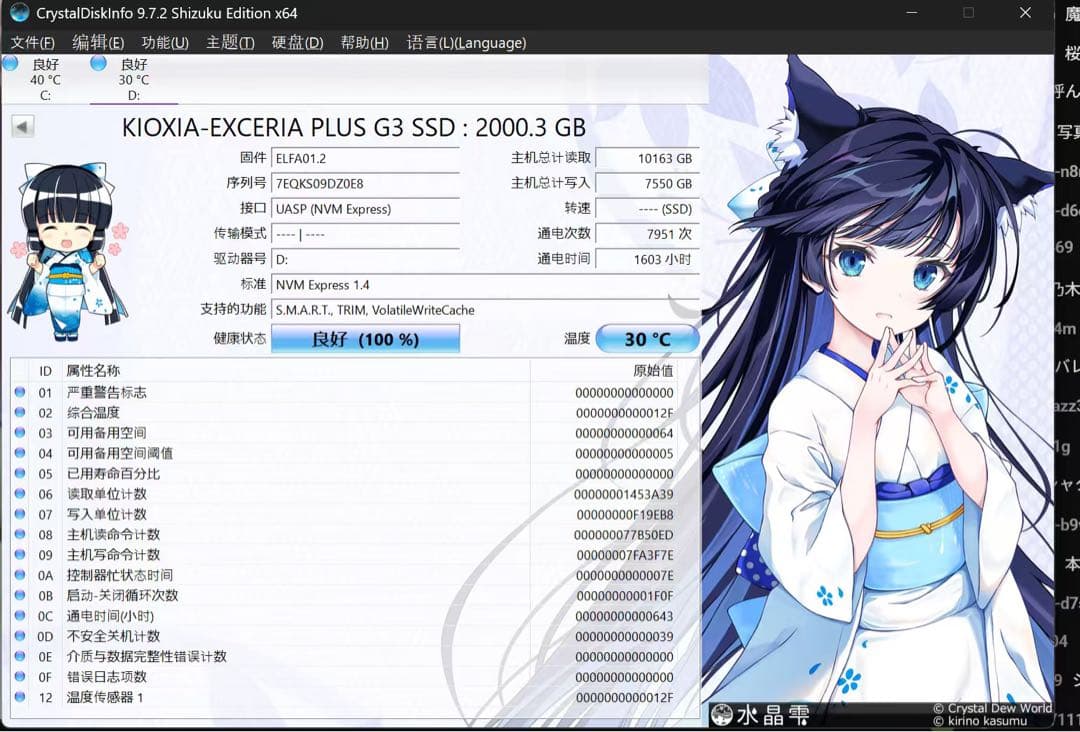1080x732 pixels.
Task: Click the 固件 field showing ELFA01.2
Action: pyautogui.click(x=365, y=158)
